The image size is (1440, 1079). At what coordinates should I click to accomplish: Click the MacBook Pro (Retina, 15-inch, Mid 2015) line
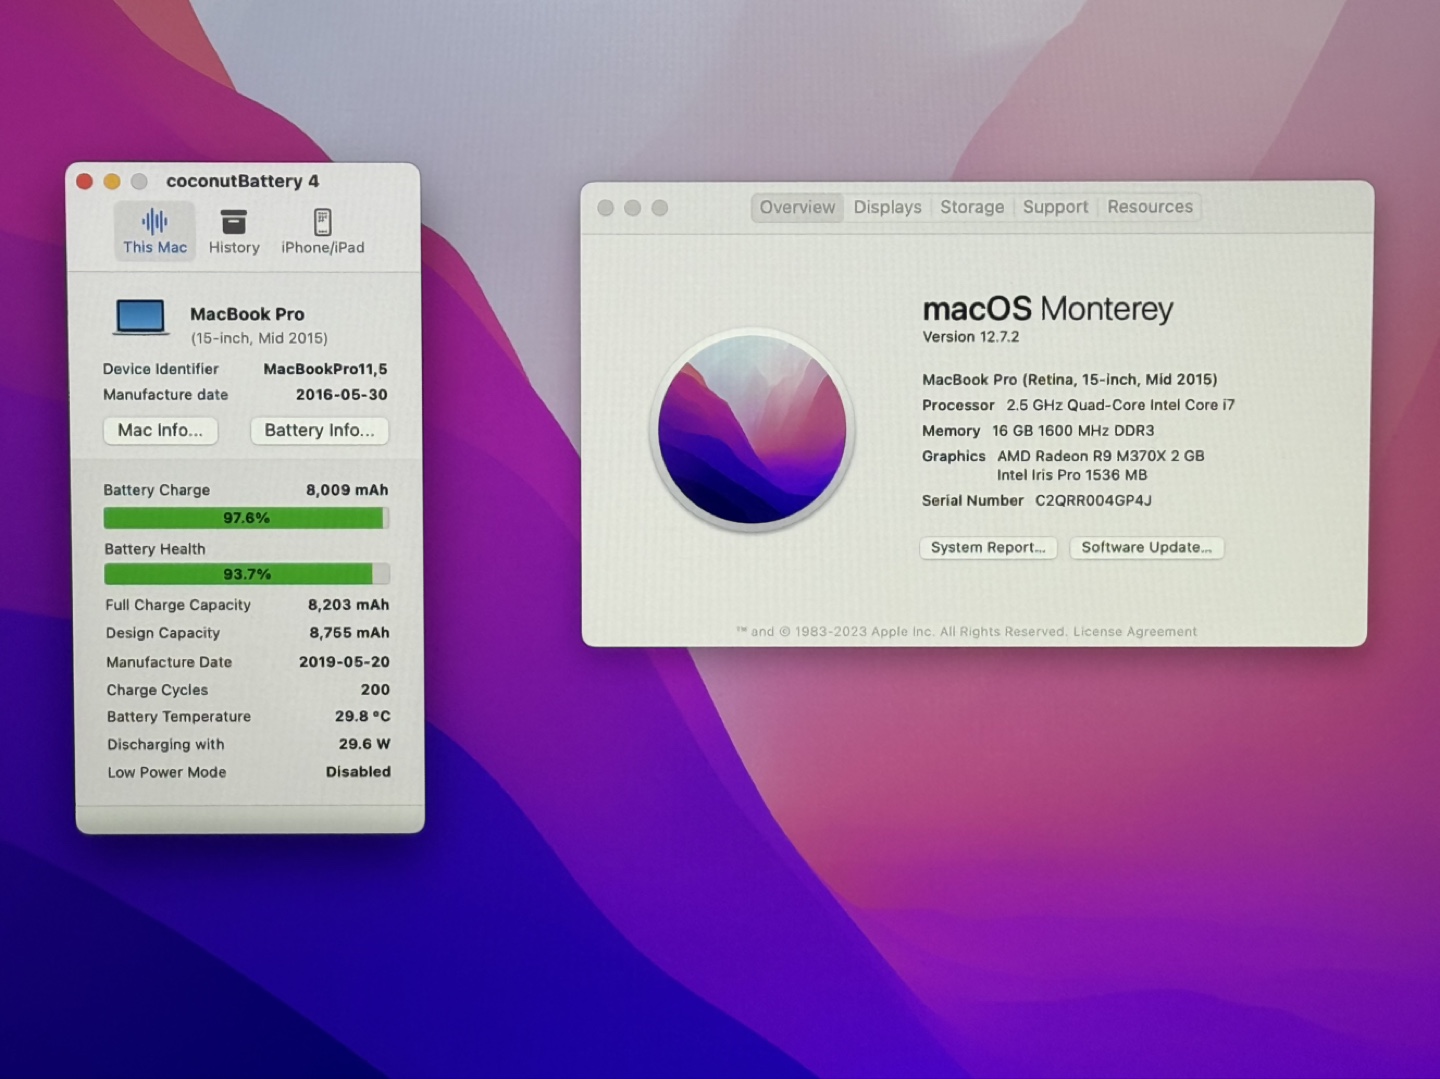click(x=1070, y=380)
